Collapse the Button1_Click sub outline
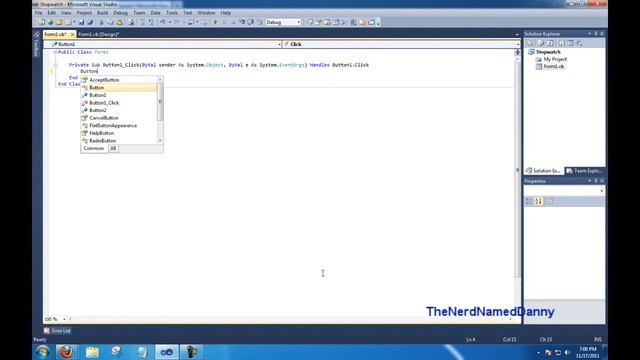Image resolution: width=640 pixels, height=360 pixels. (55, 65)
